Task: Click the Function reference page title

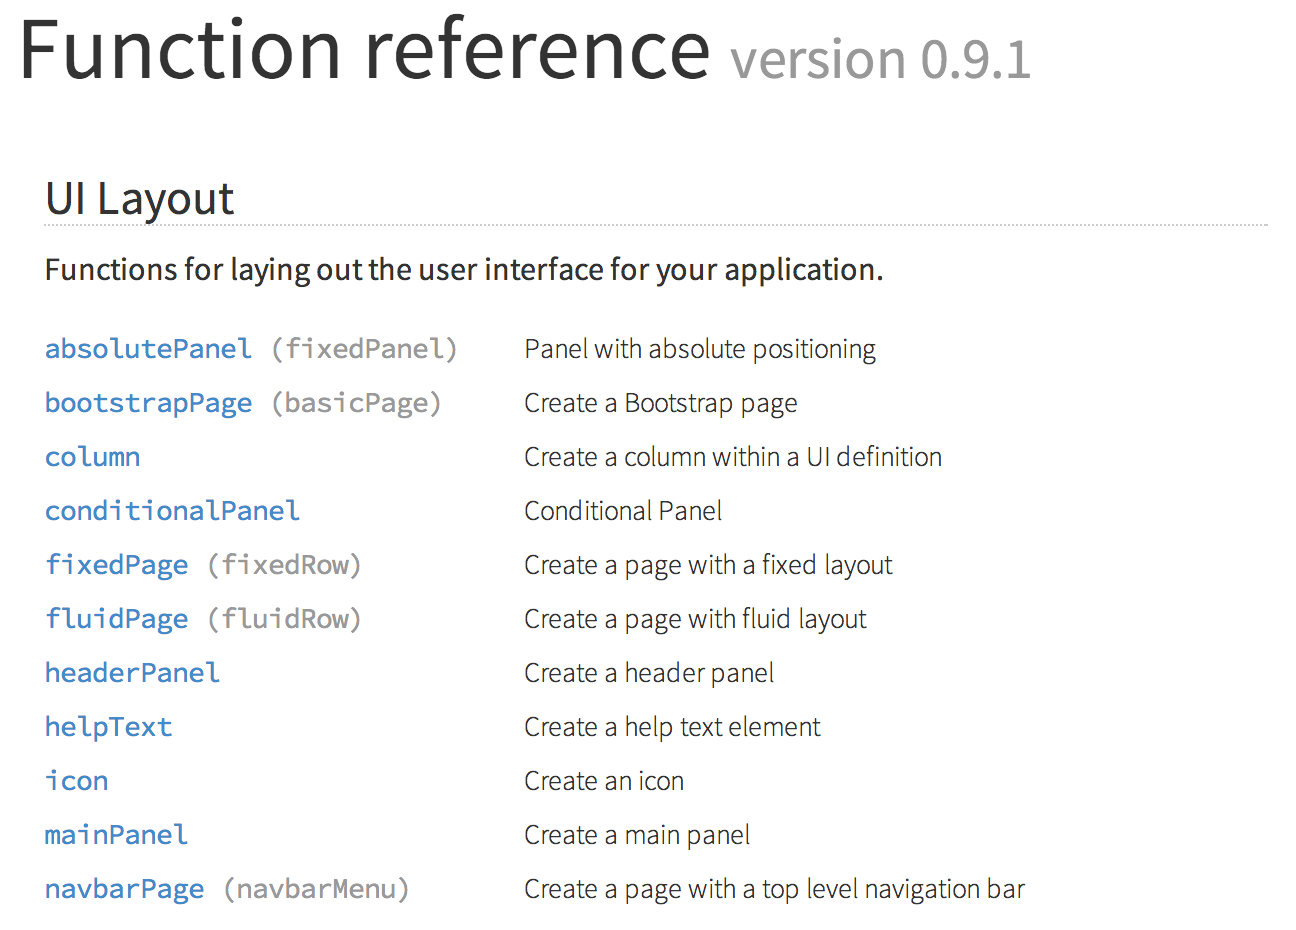Action: pos(364,50)
